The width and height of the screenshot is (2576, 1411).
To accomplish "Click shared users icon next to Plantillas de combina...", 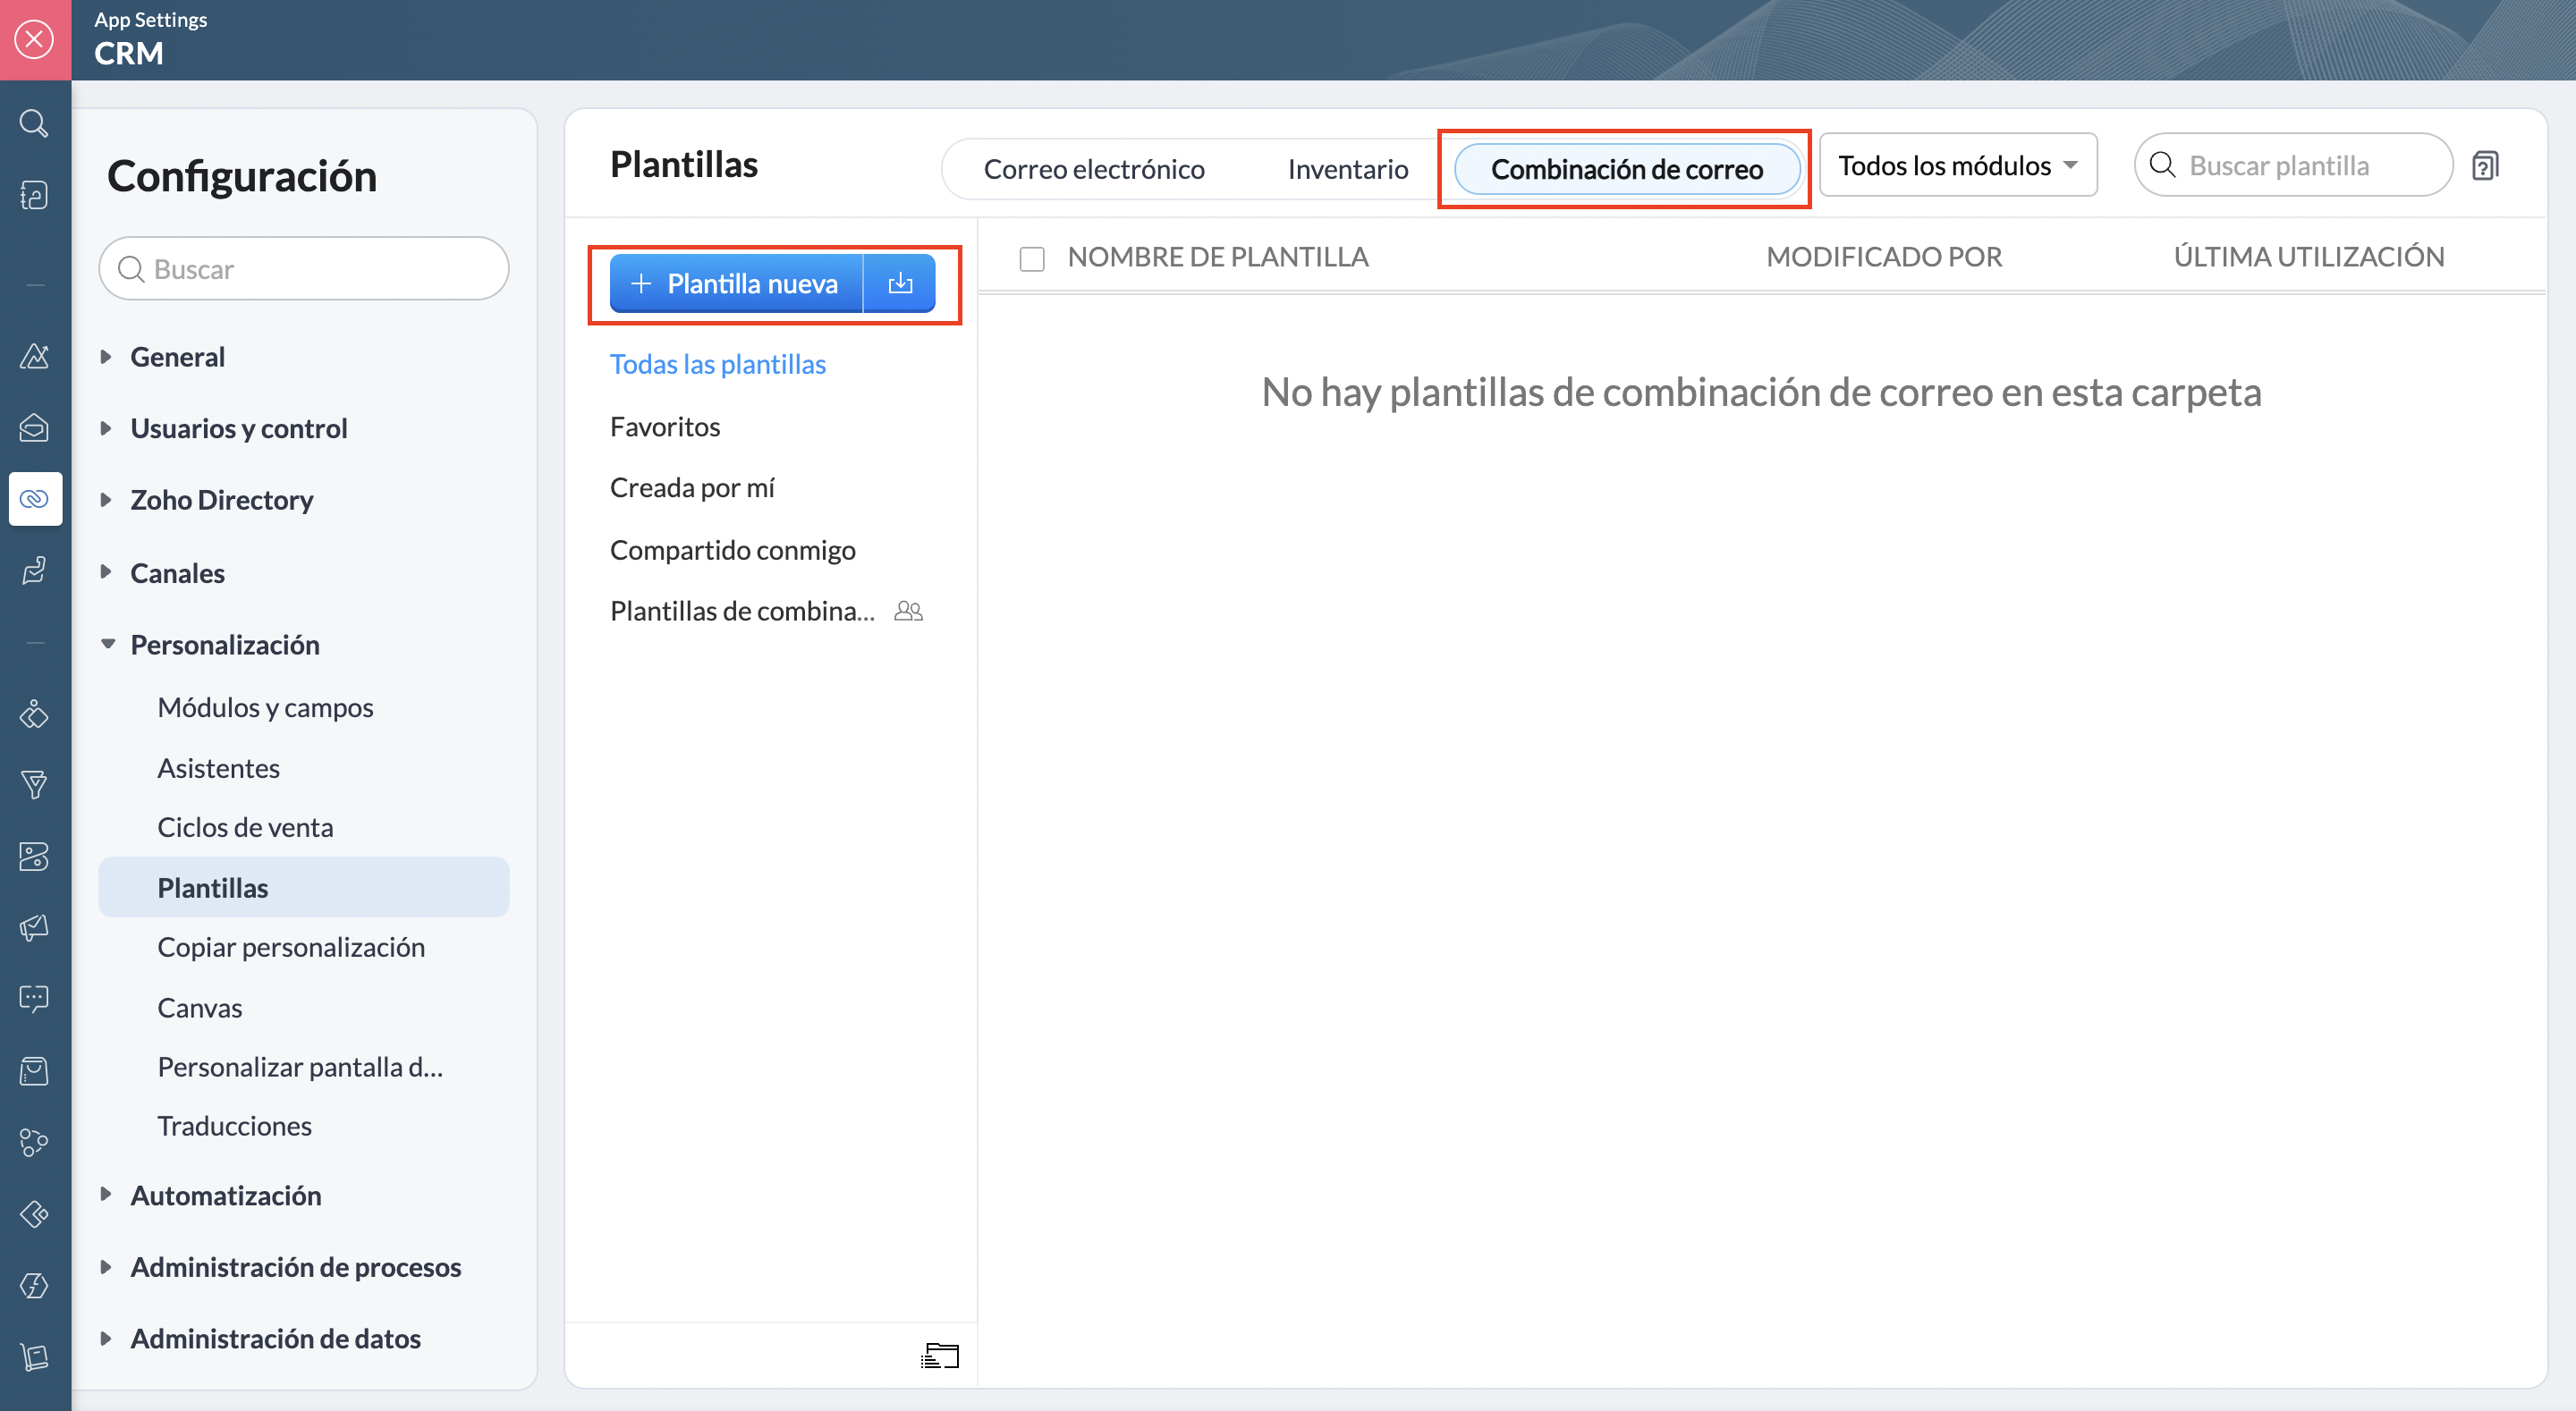I will tap(908, 611).
